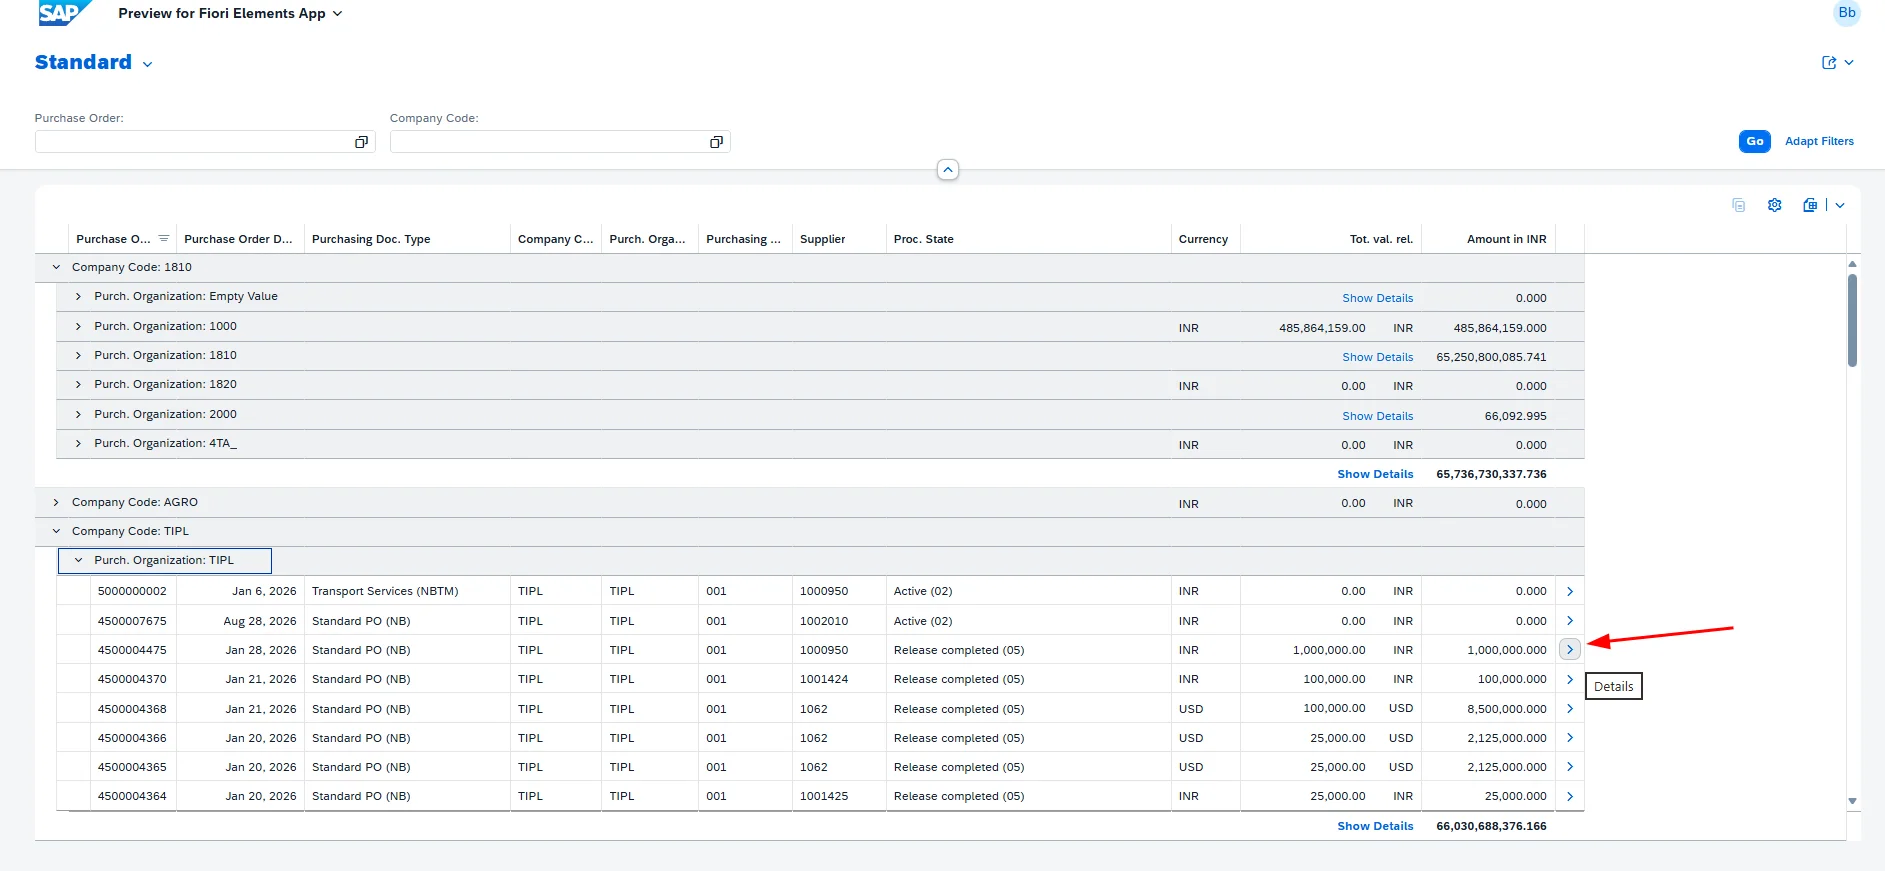Screen dimensions: 1885x871
Task: Open details for PO 4500004370
Action: (1570, 679)
